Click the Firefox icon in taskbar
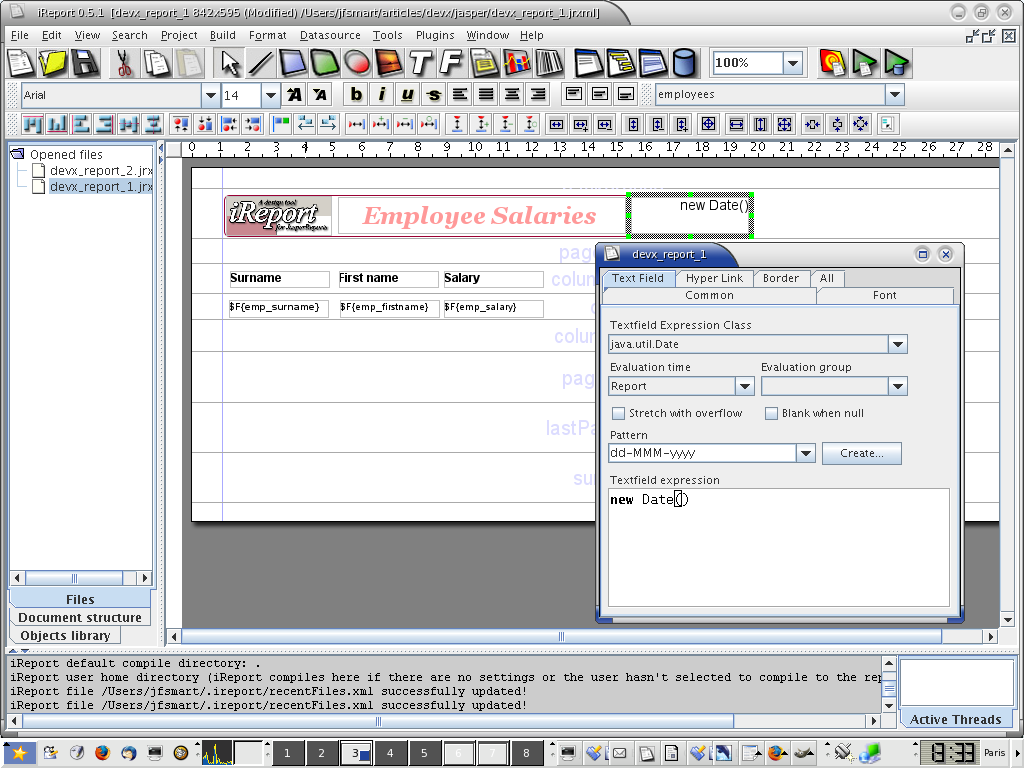1024x768 pixels. tap(103, 753)
